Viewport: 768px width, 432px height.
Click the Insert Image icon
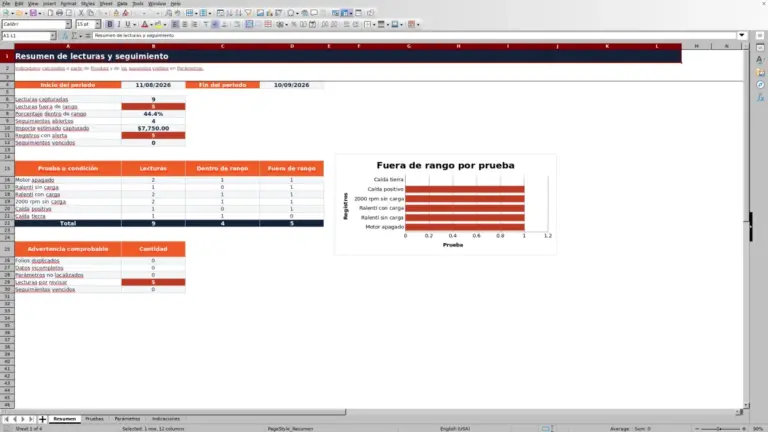[260, 13]
